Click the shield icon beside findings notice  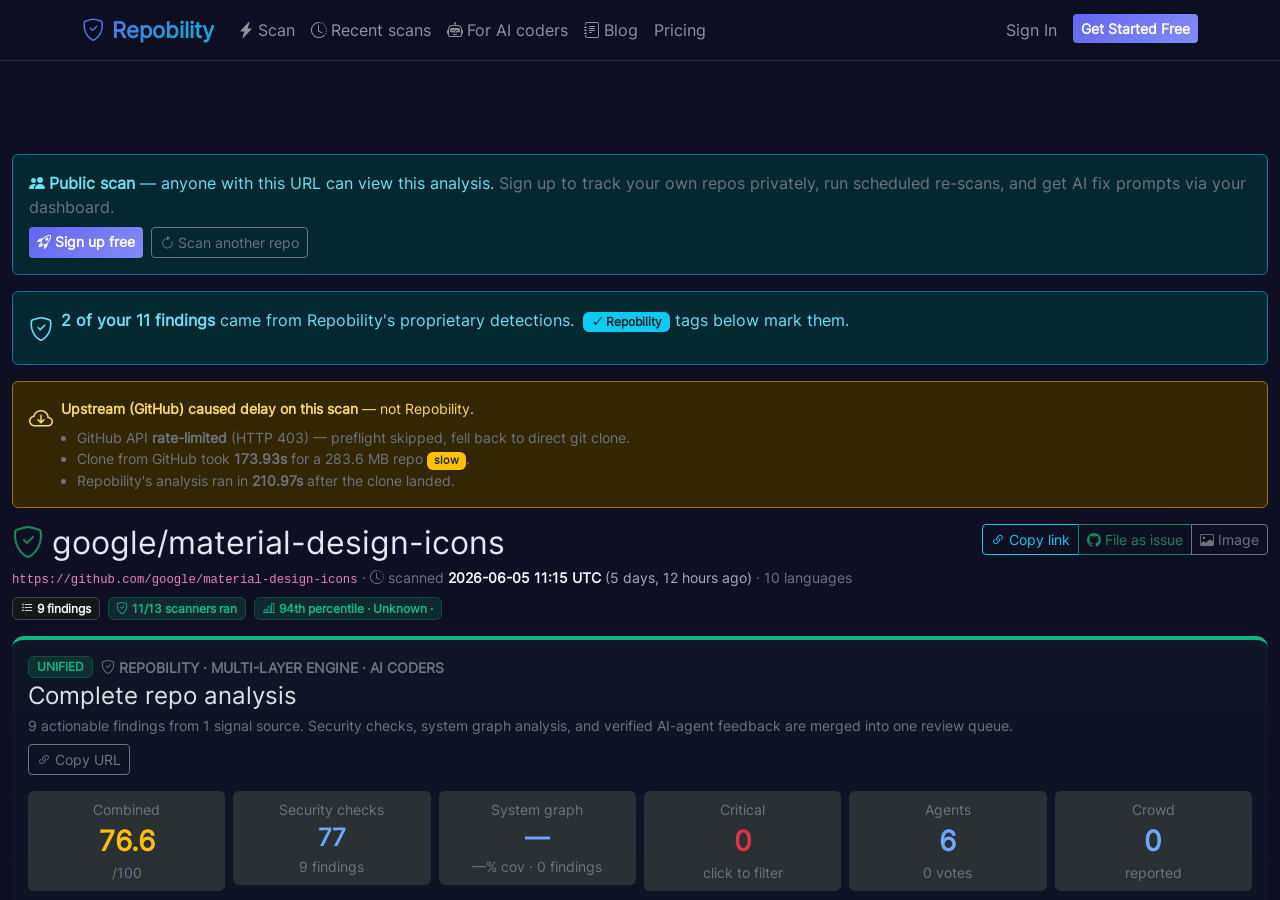[41, 328]
